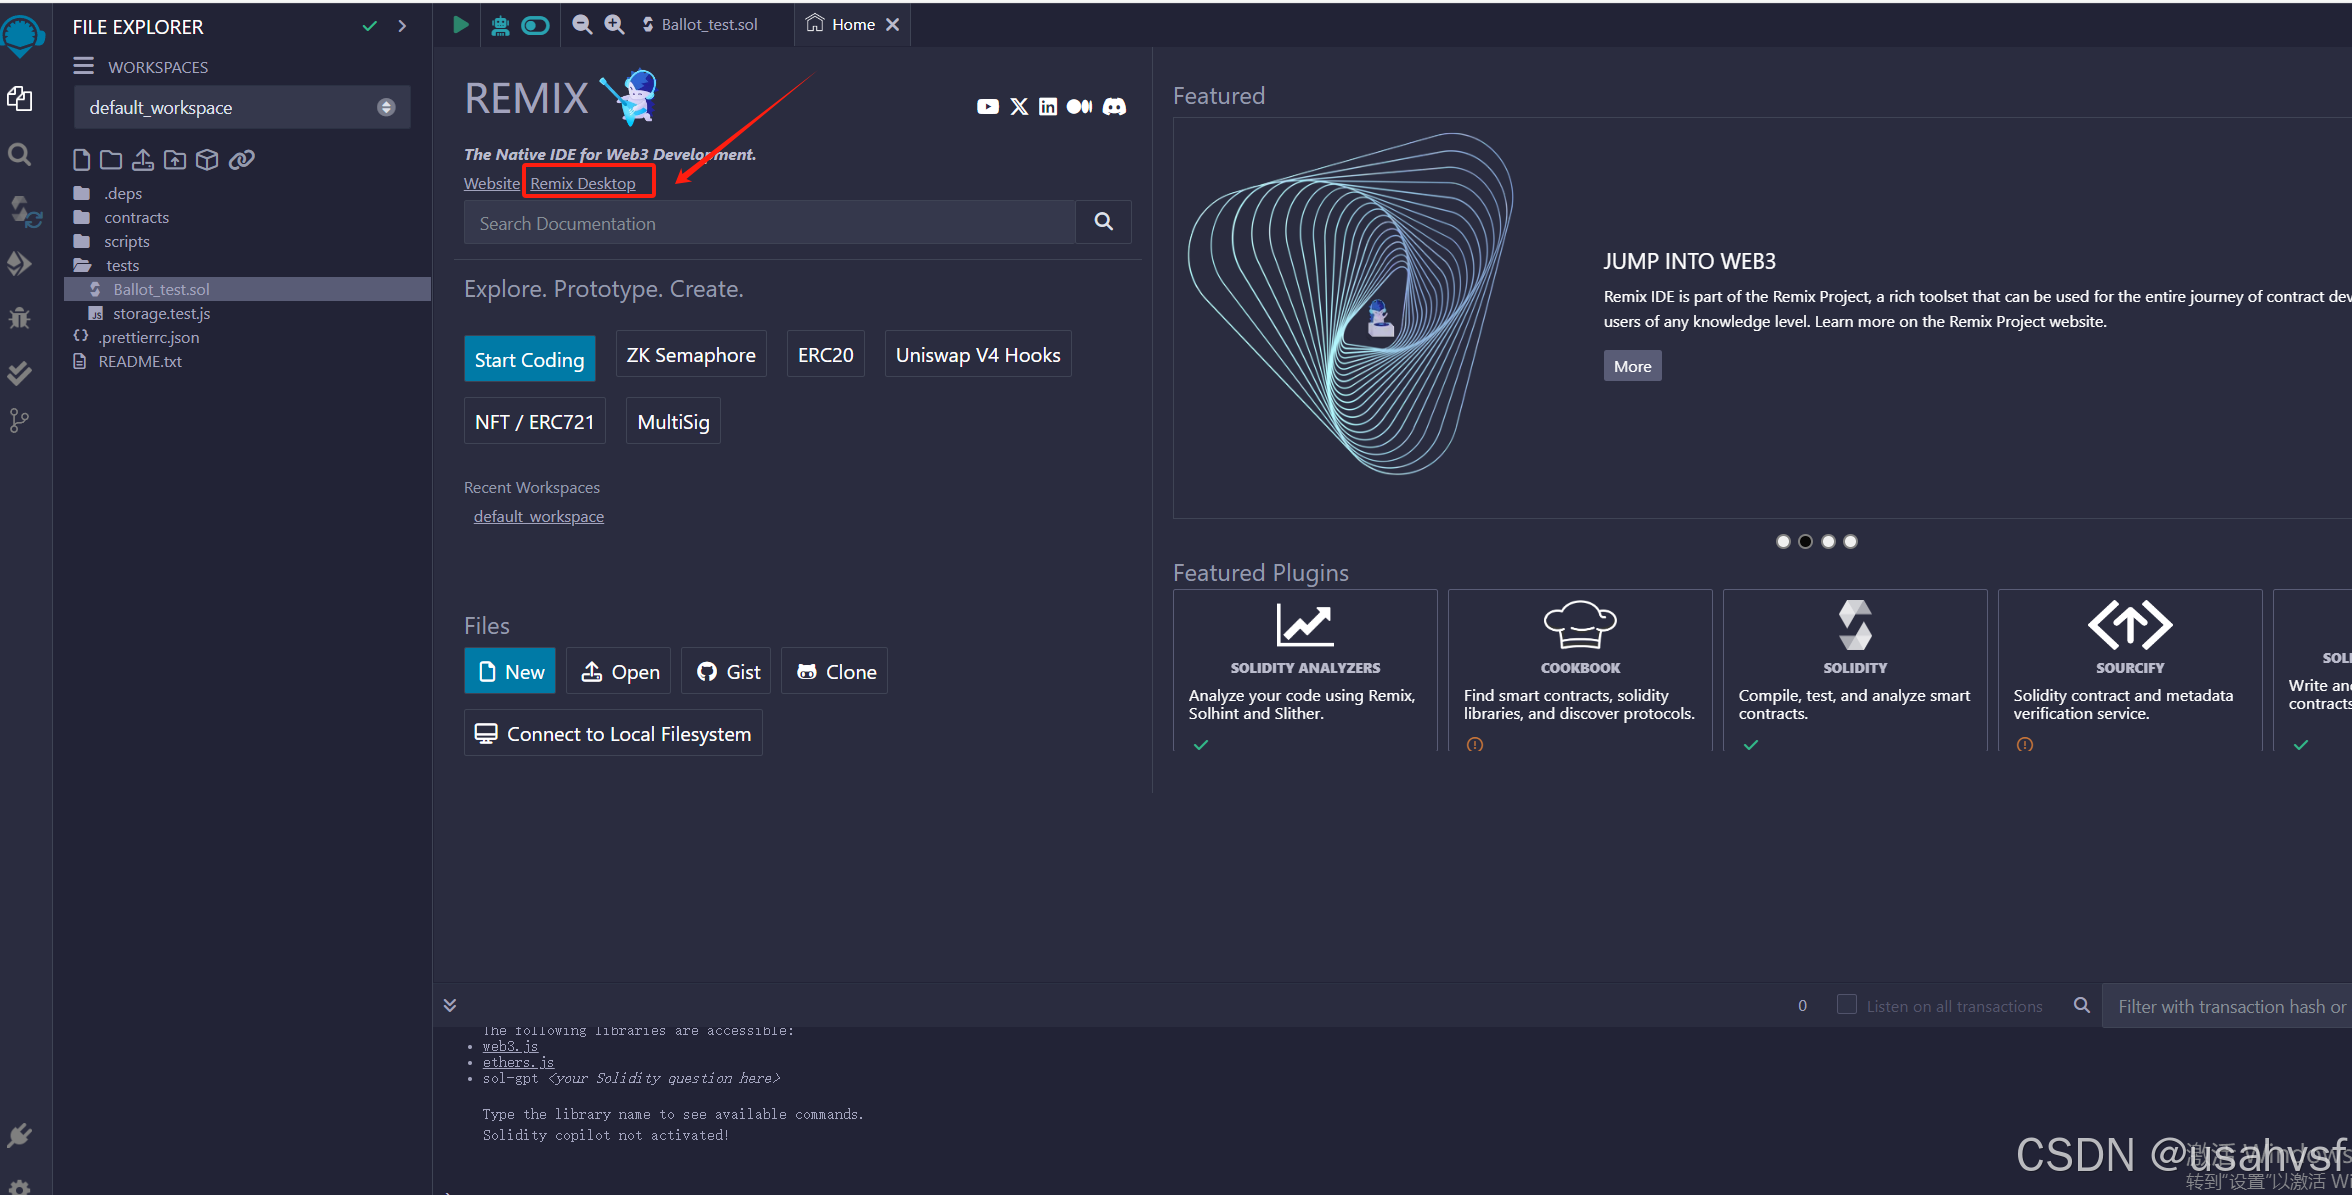Viewport: 2352px width, 1195px height.
Task: Toggle the RemixAI copilot switch
Action: click(x=536, y=25)
